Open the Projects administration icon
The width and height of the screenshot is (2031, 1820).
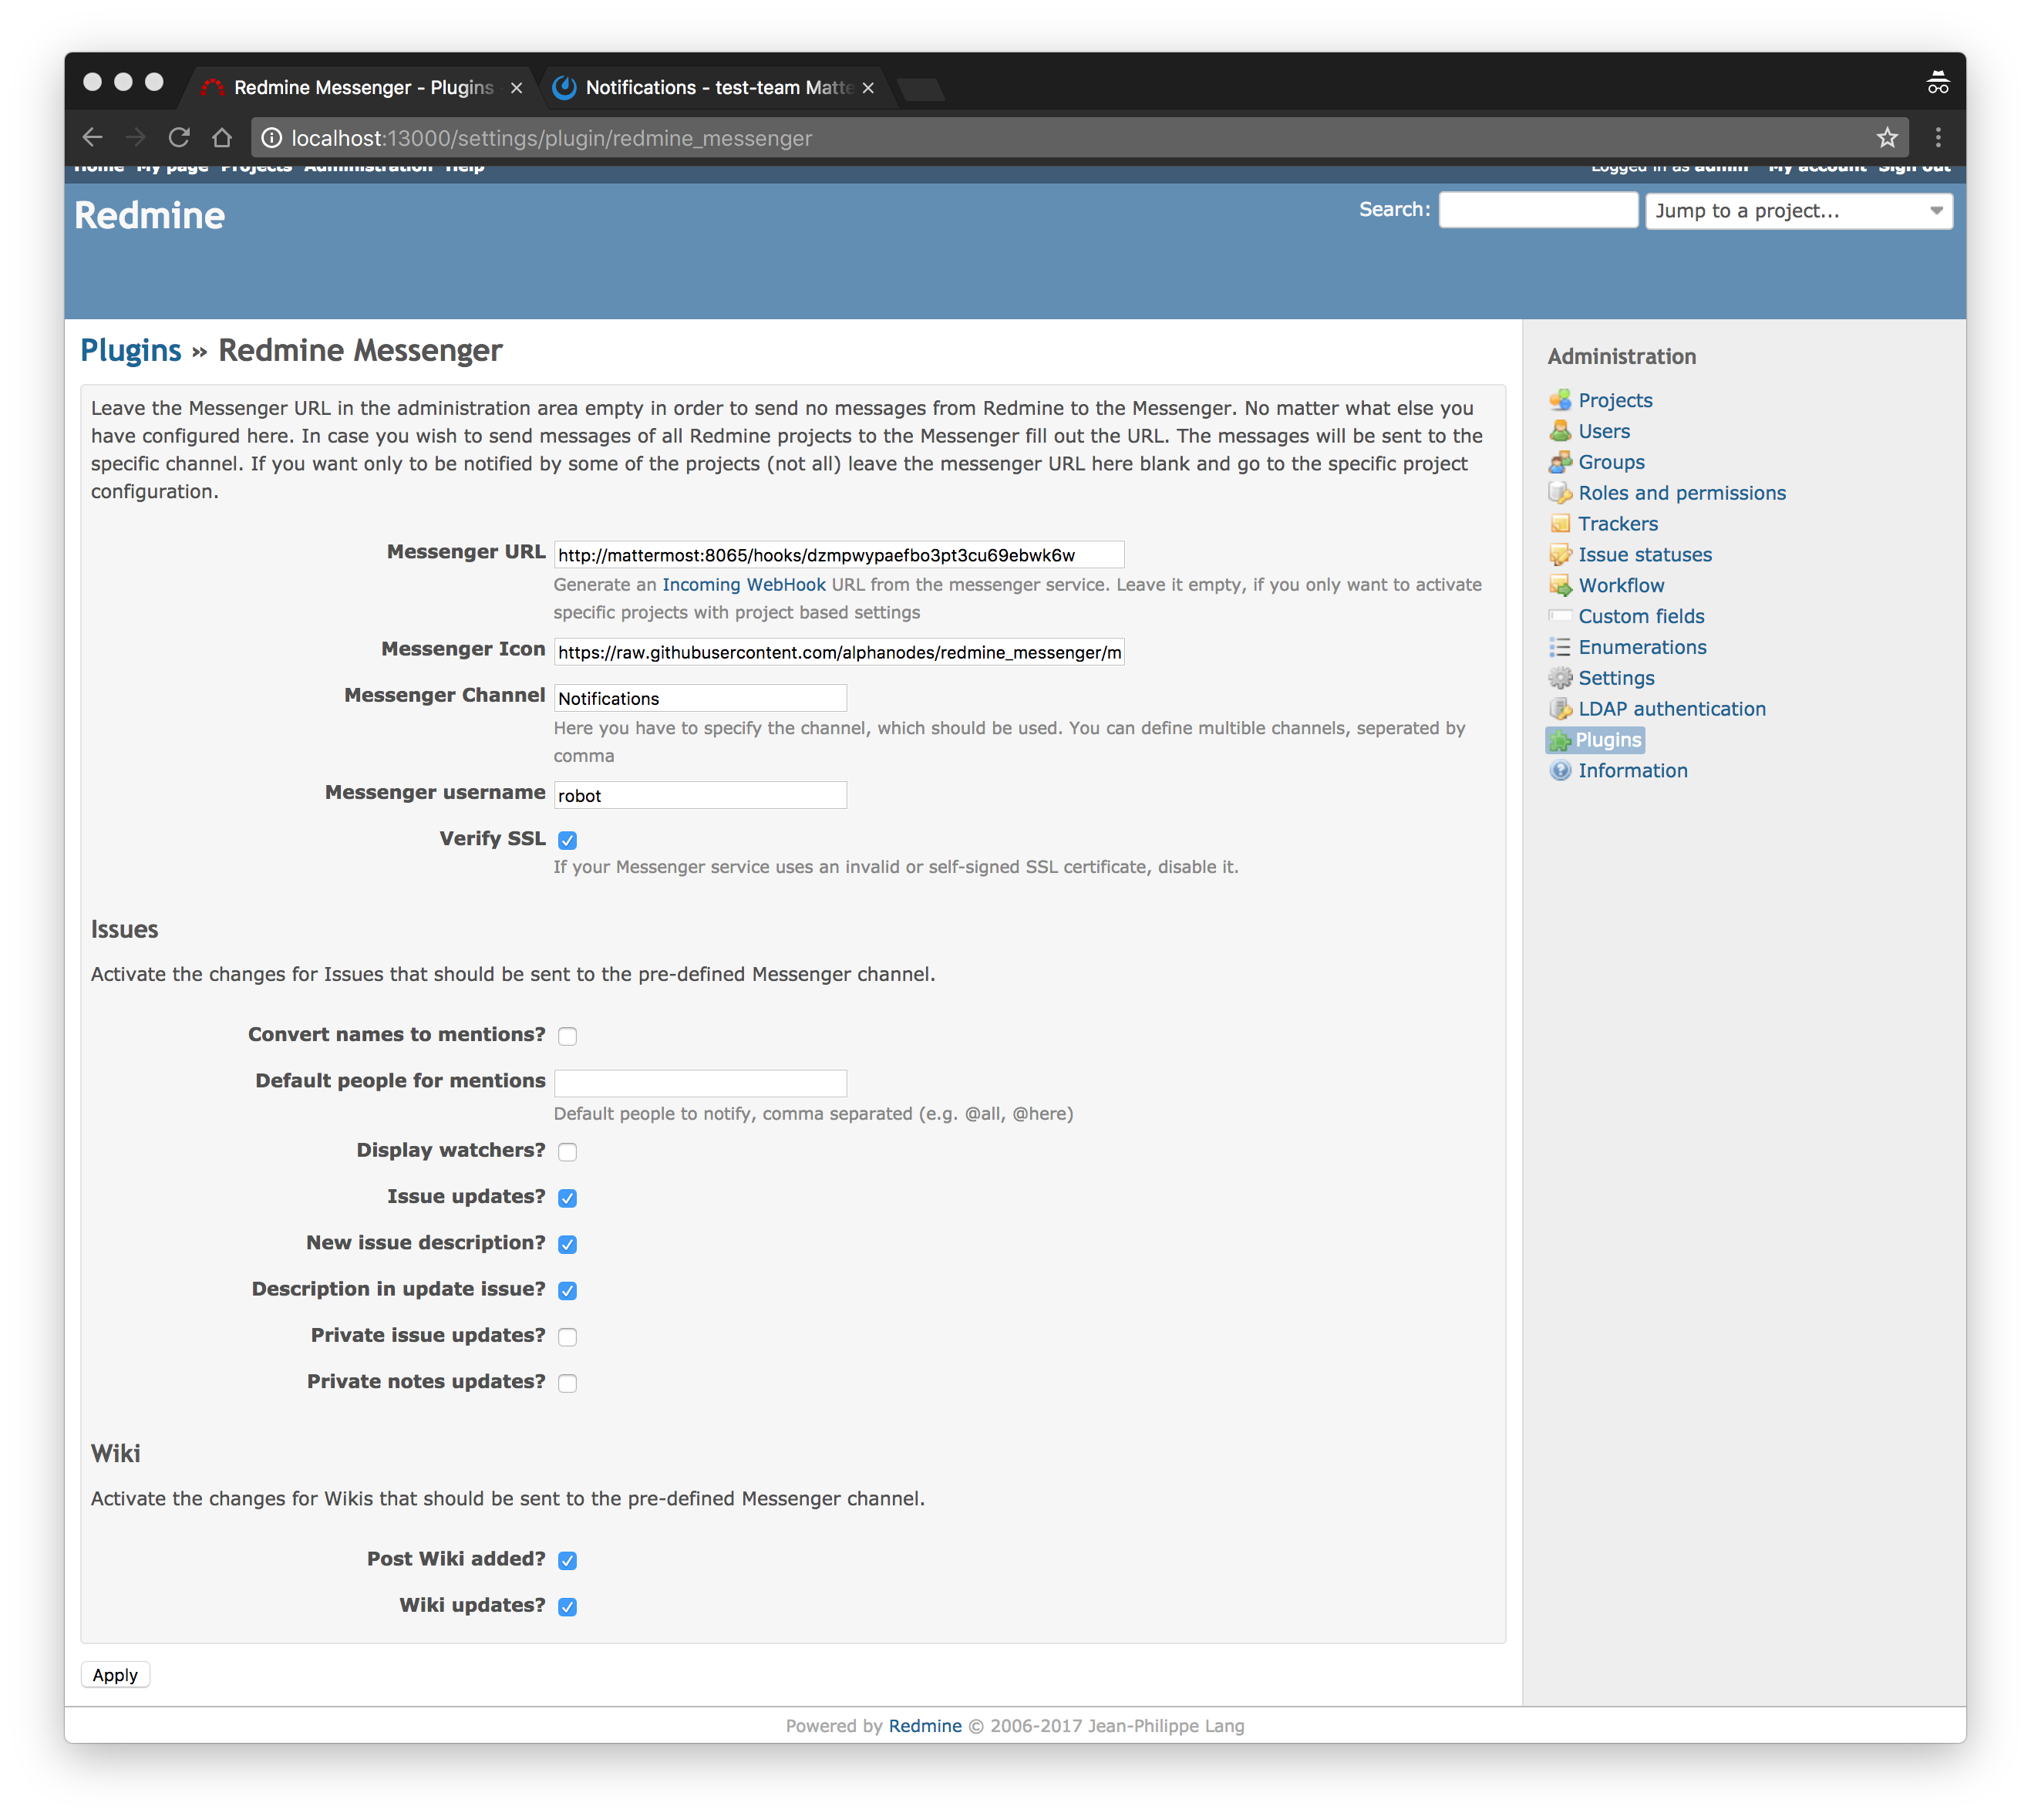(x=1562, y=400)
